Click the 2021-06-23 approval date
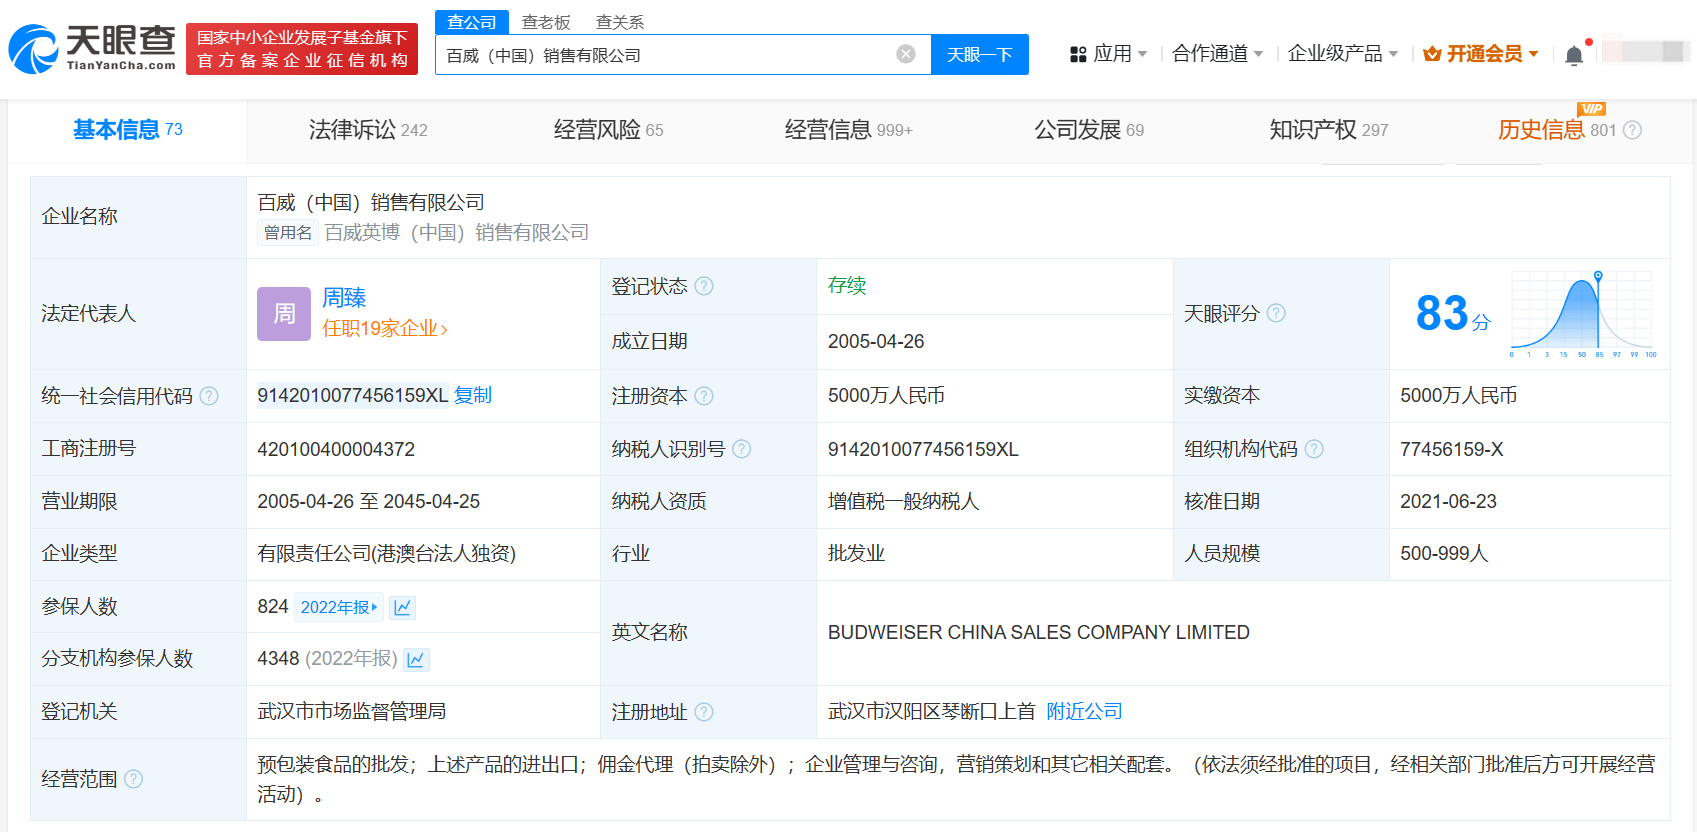 pyautogui.click(x=1448, y=502)
